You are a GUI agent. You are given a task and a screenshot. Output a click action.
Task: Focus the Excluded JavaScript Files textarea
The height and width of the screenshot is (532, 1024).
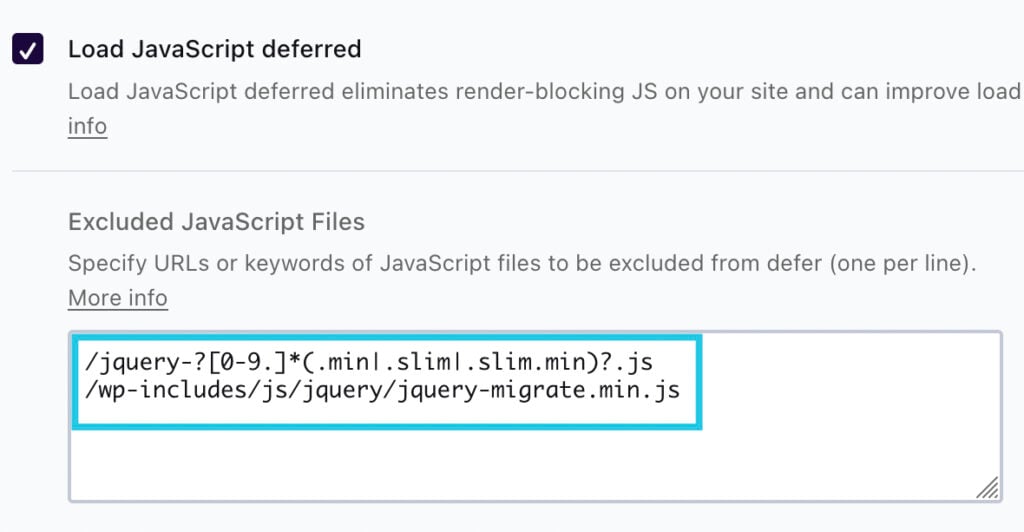click(x=536, y=416)
